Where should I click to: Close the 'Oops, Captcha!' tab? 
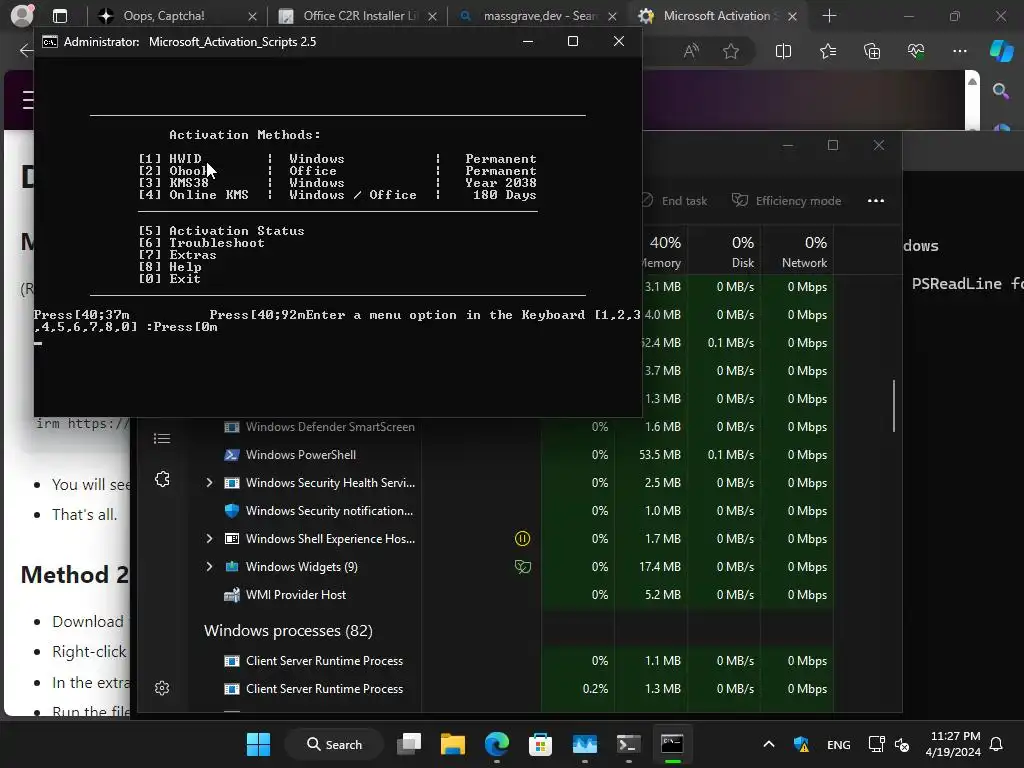(x=253, y=16)
